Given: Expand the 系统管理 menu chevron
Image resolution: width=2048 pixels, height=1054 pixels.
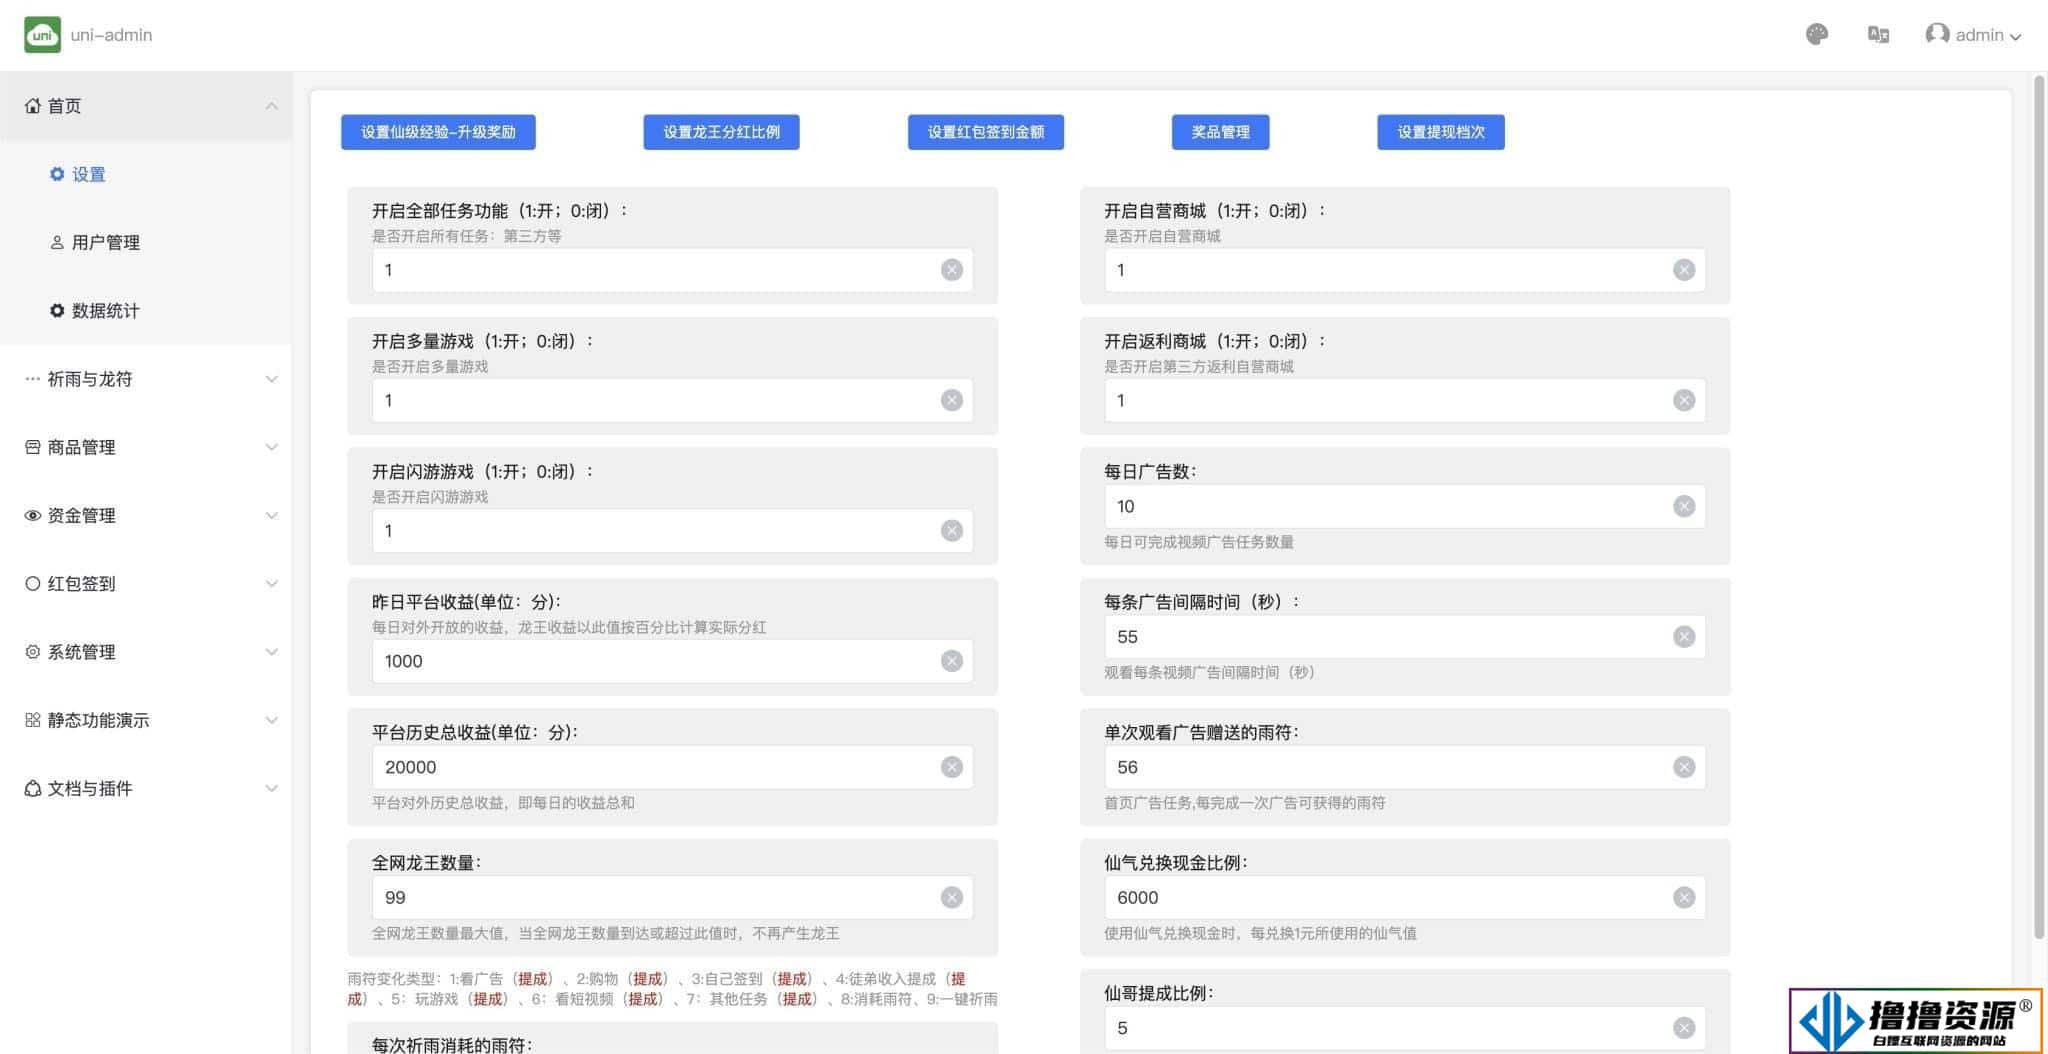Looking at the screenshot, I should (271, 652).
